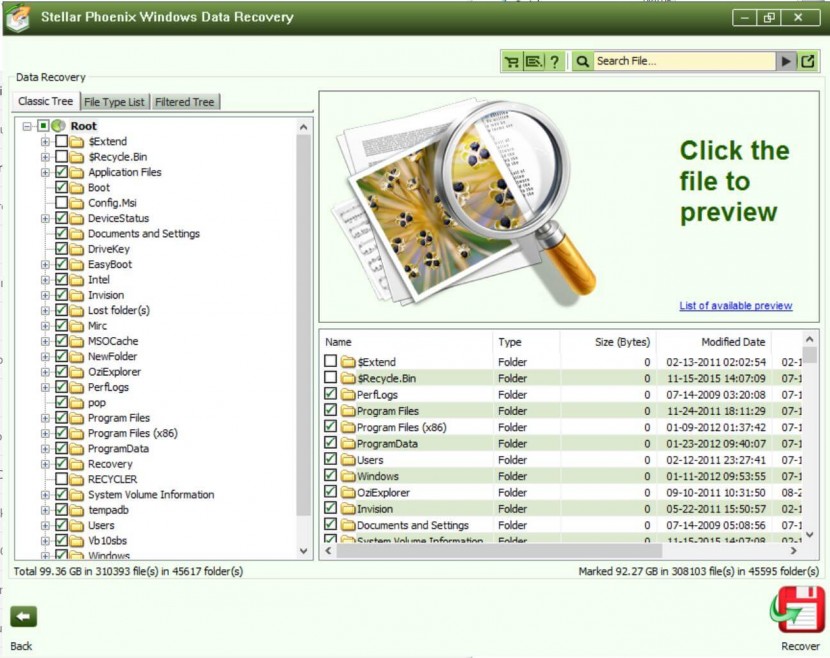This screenshot has height=658, width=830.
Task: Open the log/register icon next to cart
Action: pos(534,61)
